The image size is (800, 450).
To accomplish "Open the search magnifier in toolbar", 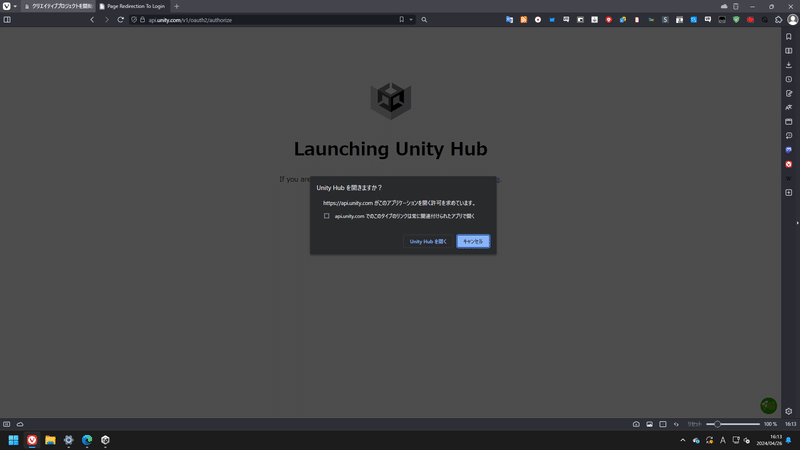I will pyautogui.click(x=424, y=20).
